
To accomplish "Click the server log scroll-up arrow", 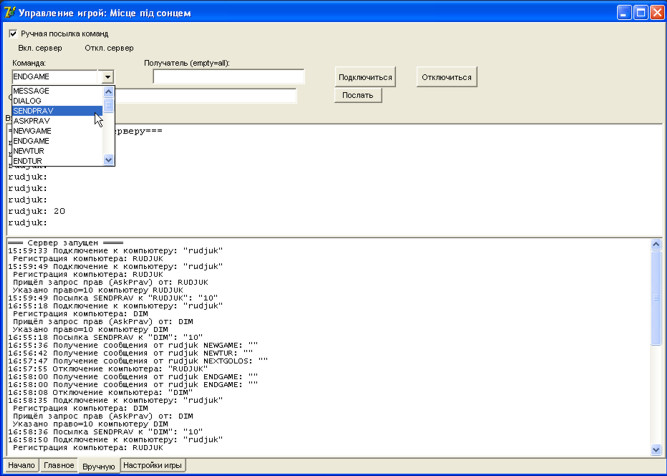I will click(x=656, y=244).
